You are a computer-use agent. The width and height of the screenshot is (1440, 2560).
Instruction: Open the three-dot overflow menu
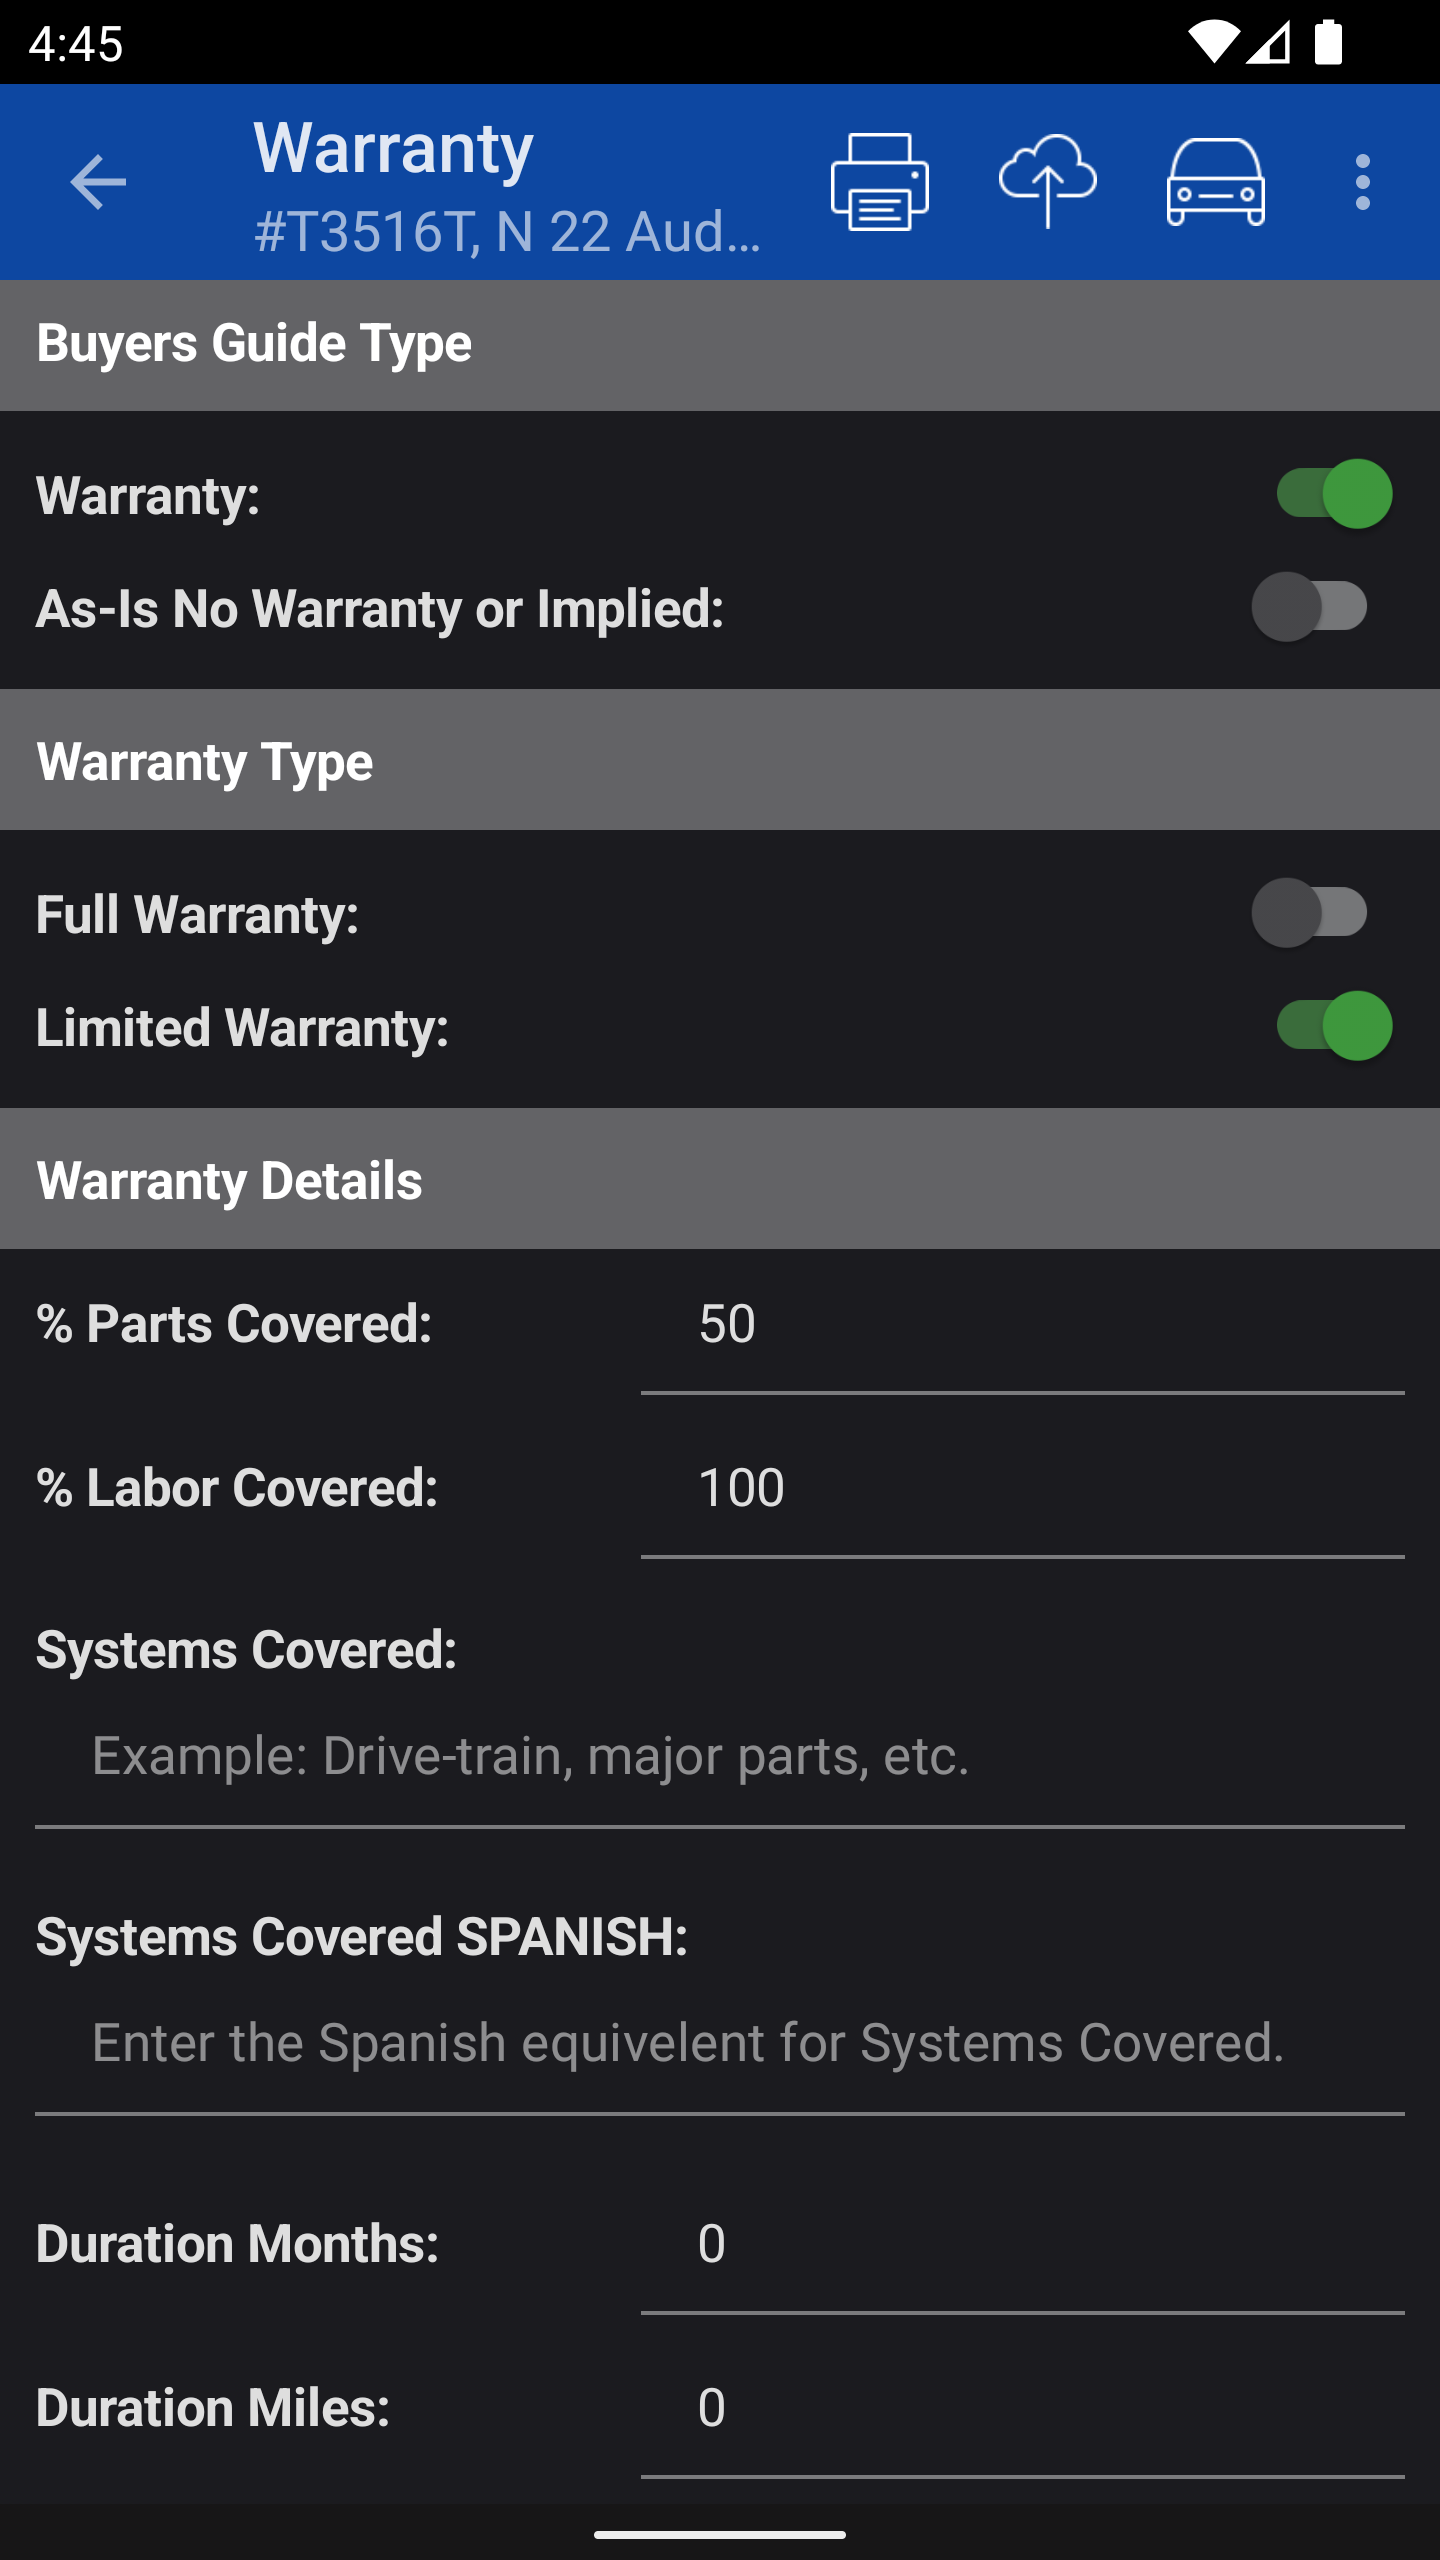[x=1362, y=182]
